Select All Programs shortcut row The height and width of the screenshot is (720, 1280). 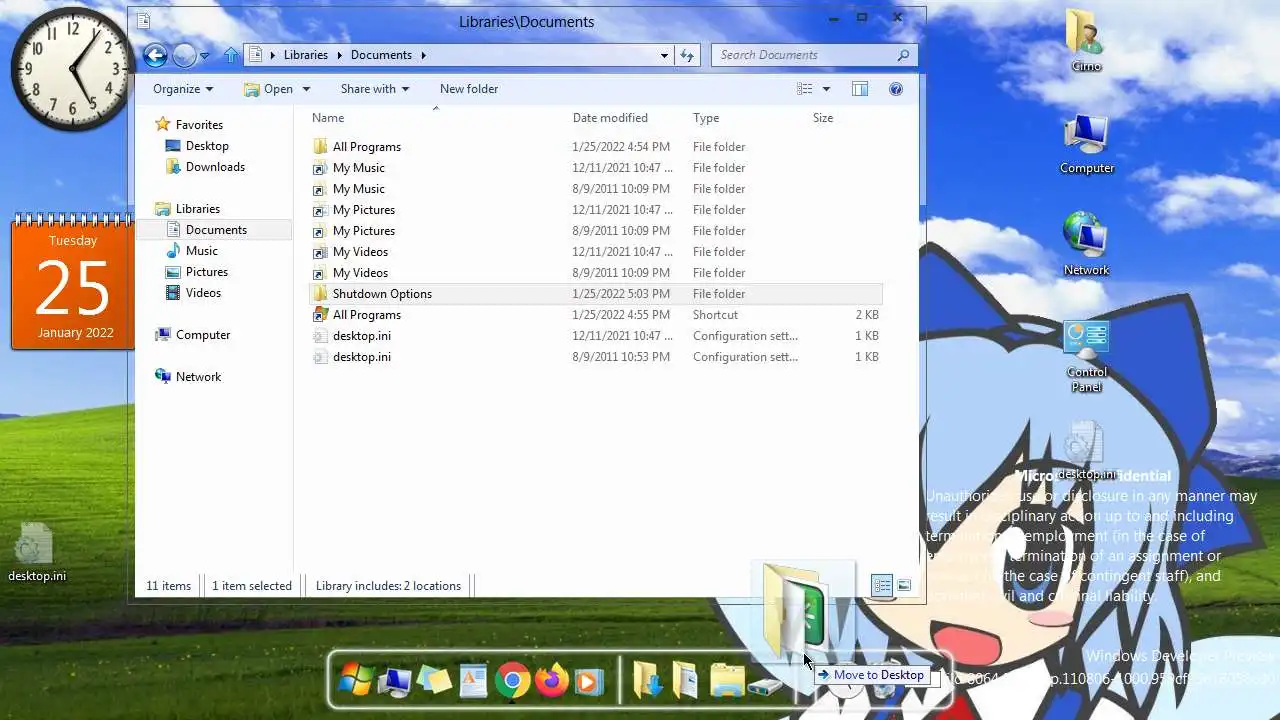tap(595, 315)
